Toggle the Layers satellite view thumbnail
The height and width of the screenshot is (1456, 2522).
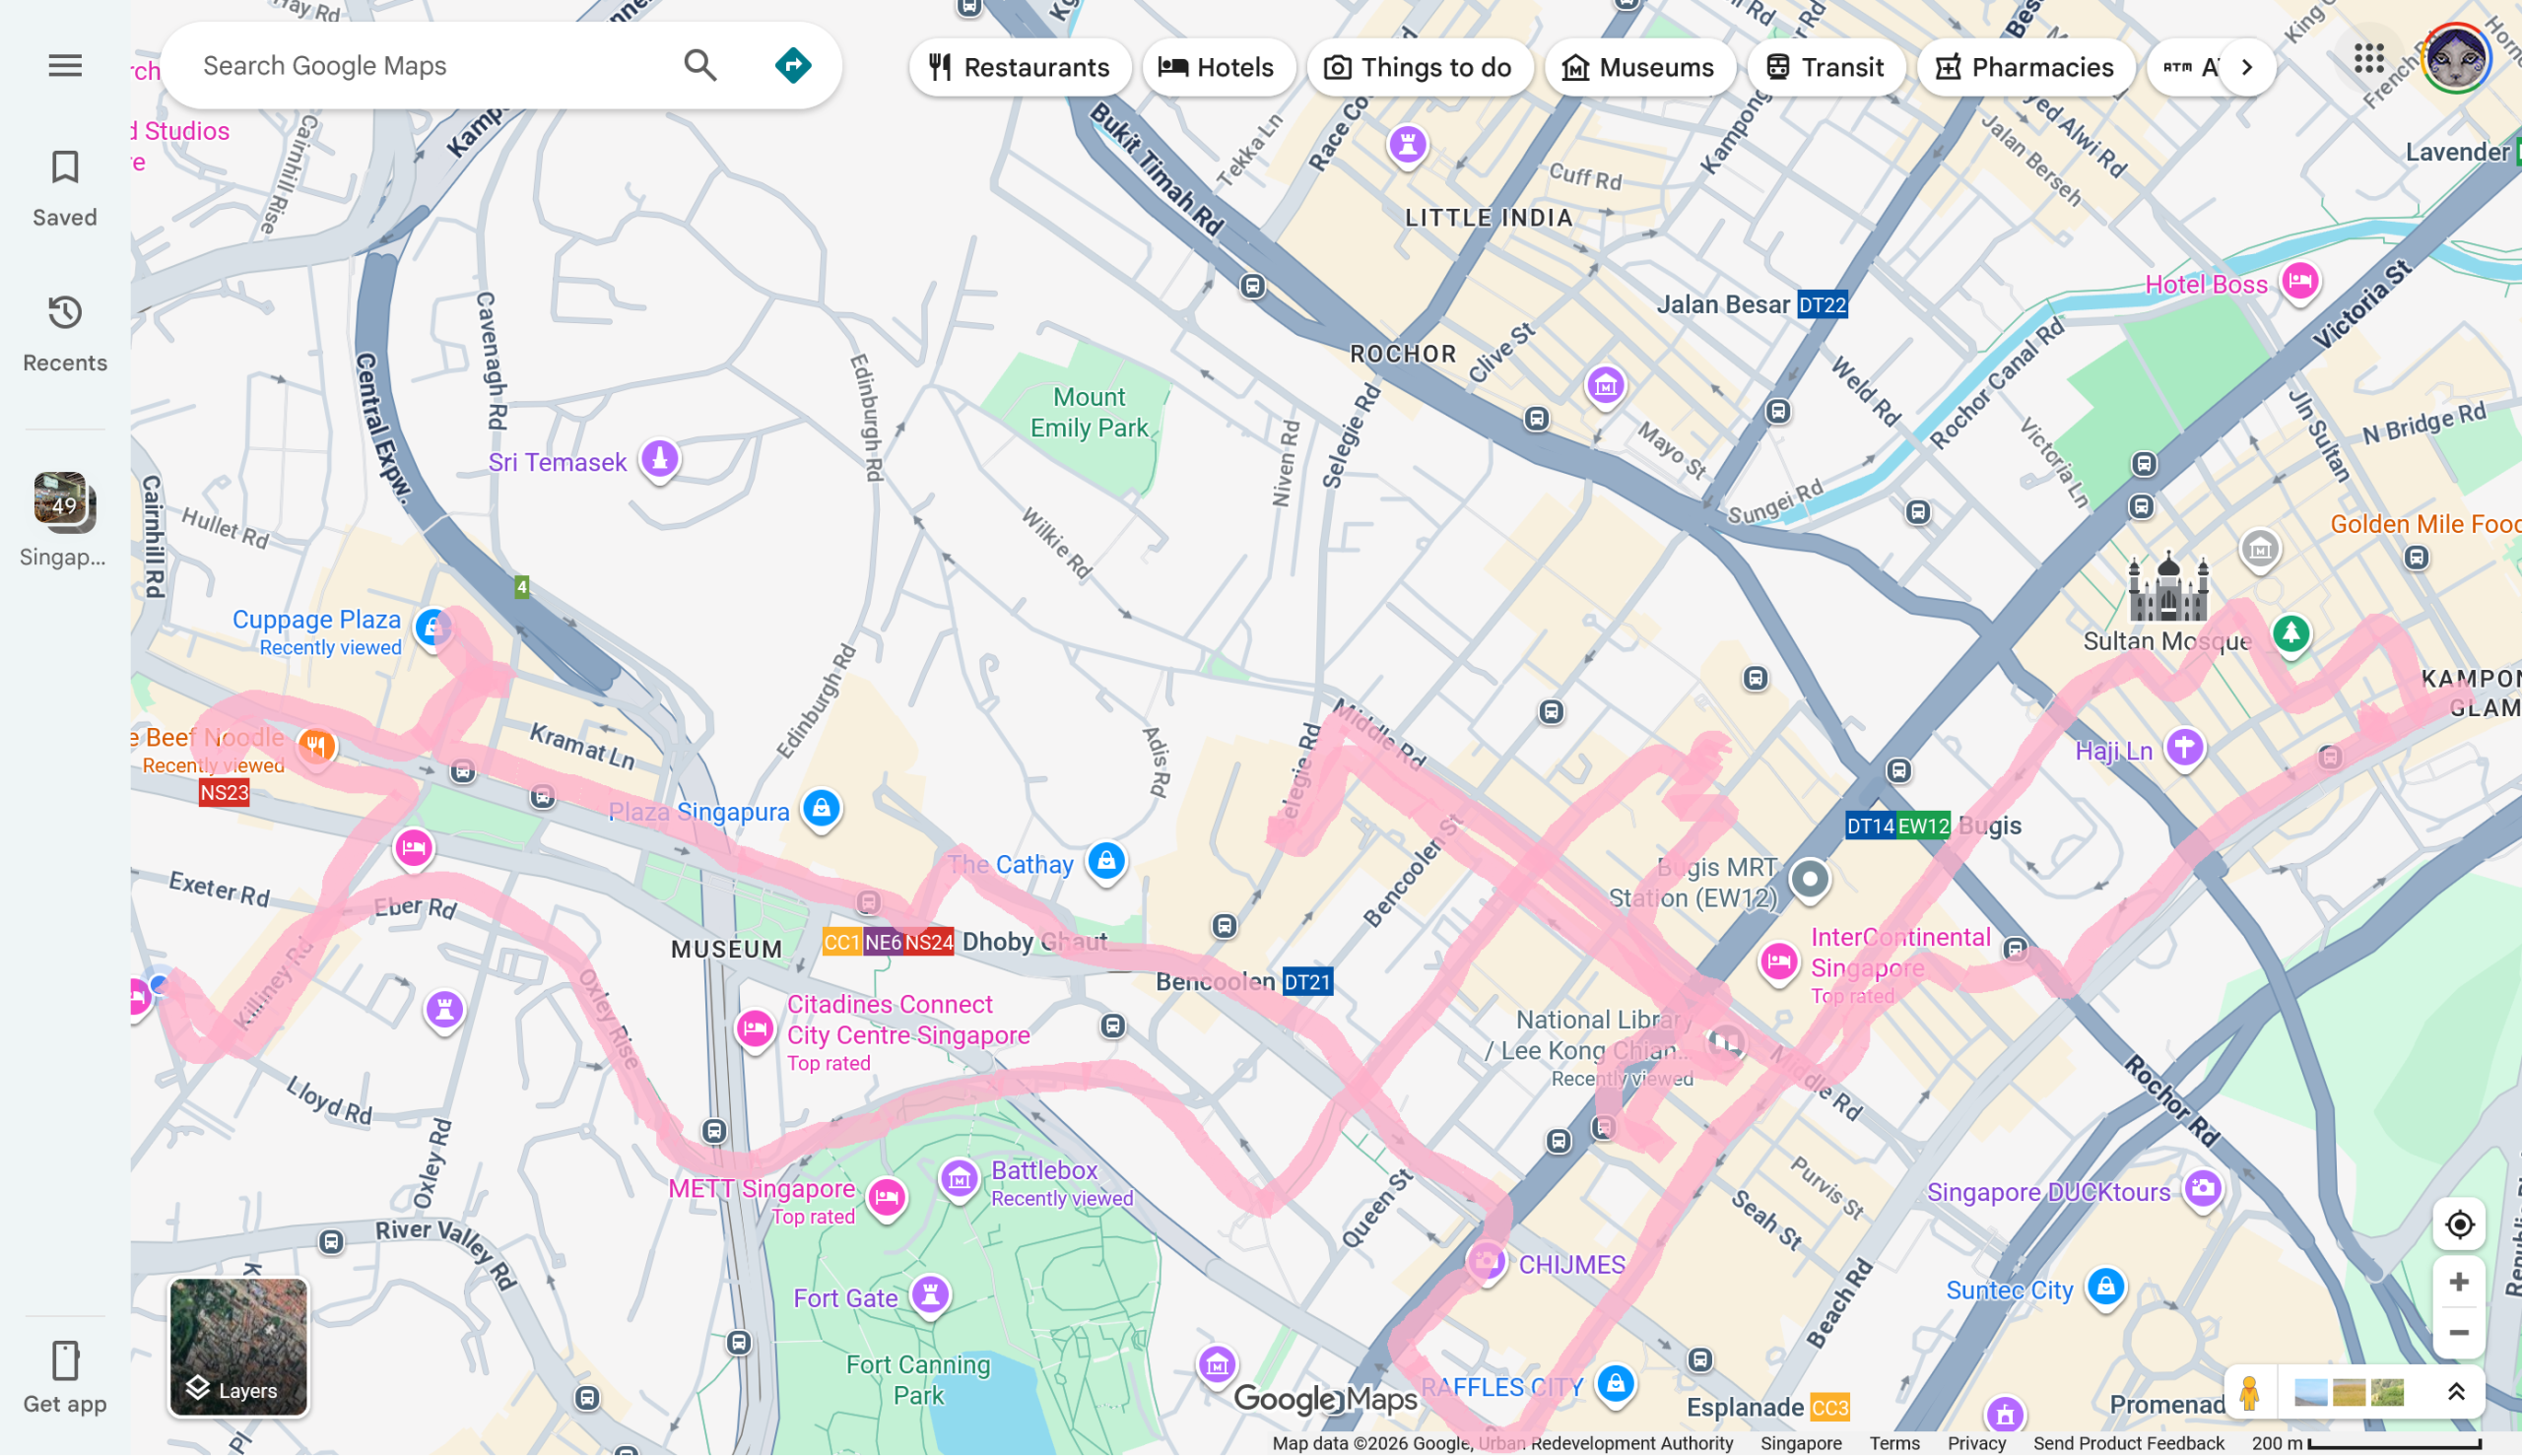click(x=238, y=1346)
